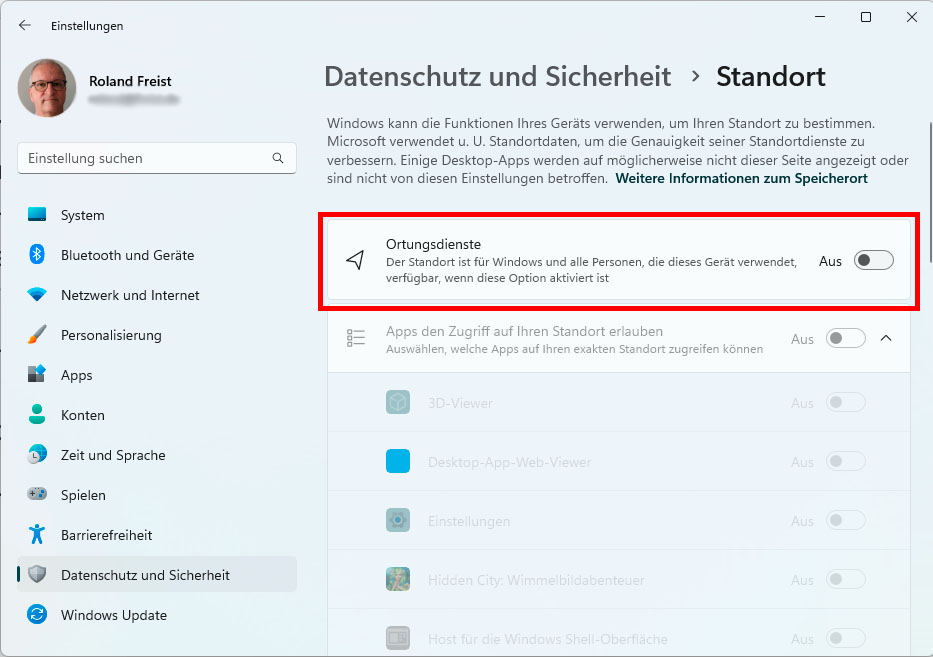Screen dimensions: 933x657
Task: Toggle Host für die Windows Shell-Oberfläche switch
Action: (x=846, y=638)
